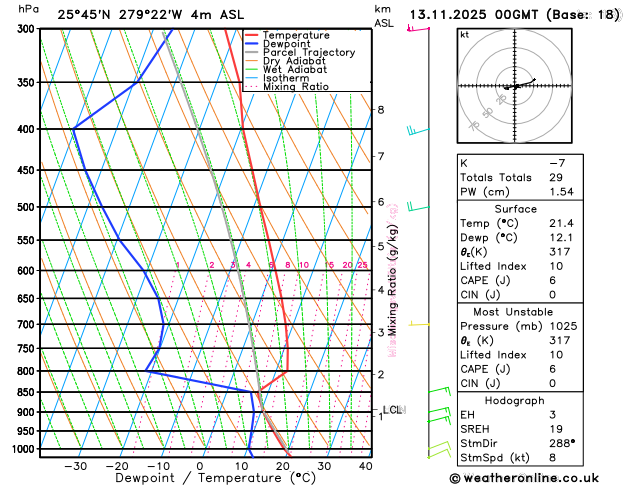The width and height of the screenshot is (629, 486).
Task: Click the cyan wind barb at 400 hPa
Action: [418, 131]
